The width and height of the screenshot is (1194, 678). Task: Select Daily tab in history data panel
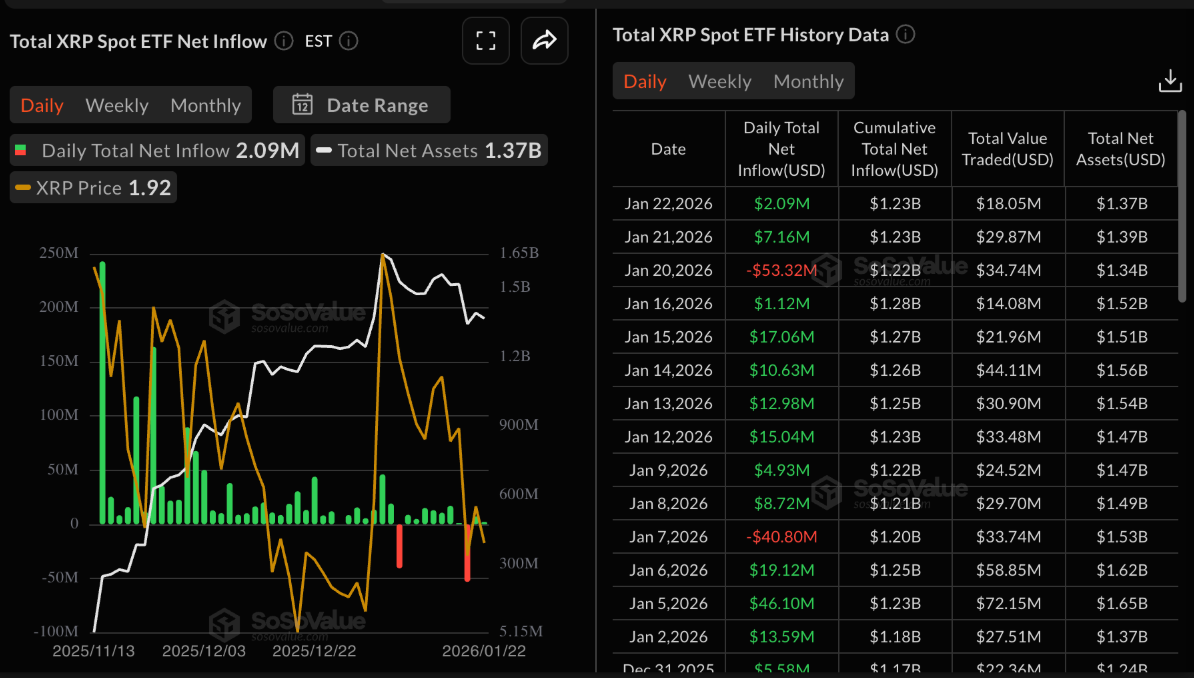645,81
